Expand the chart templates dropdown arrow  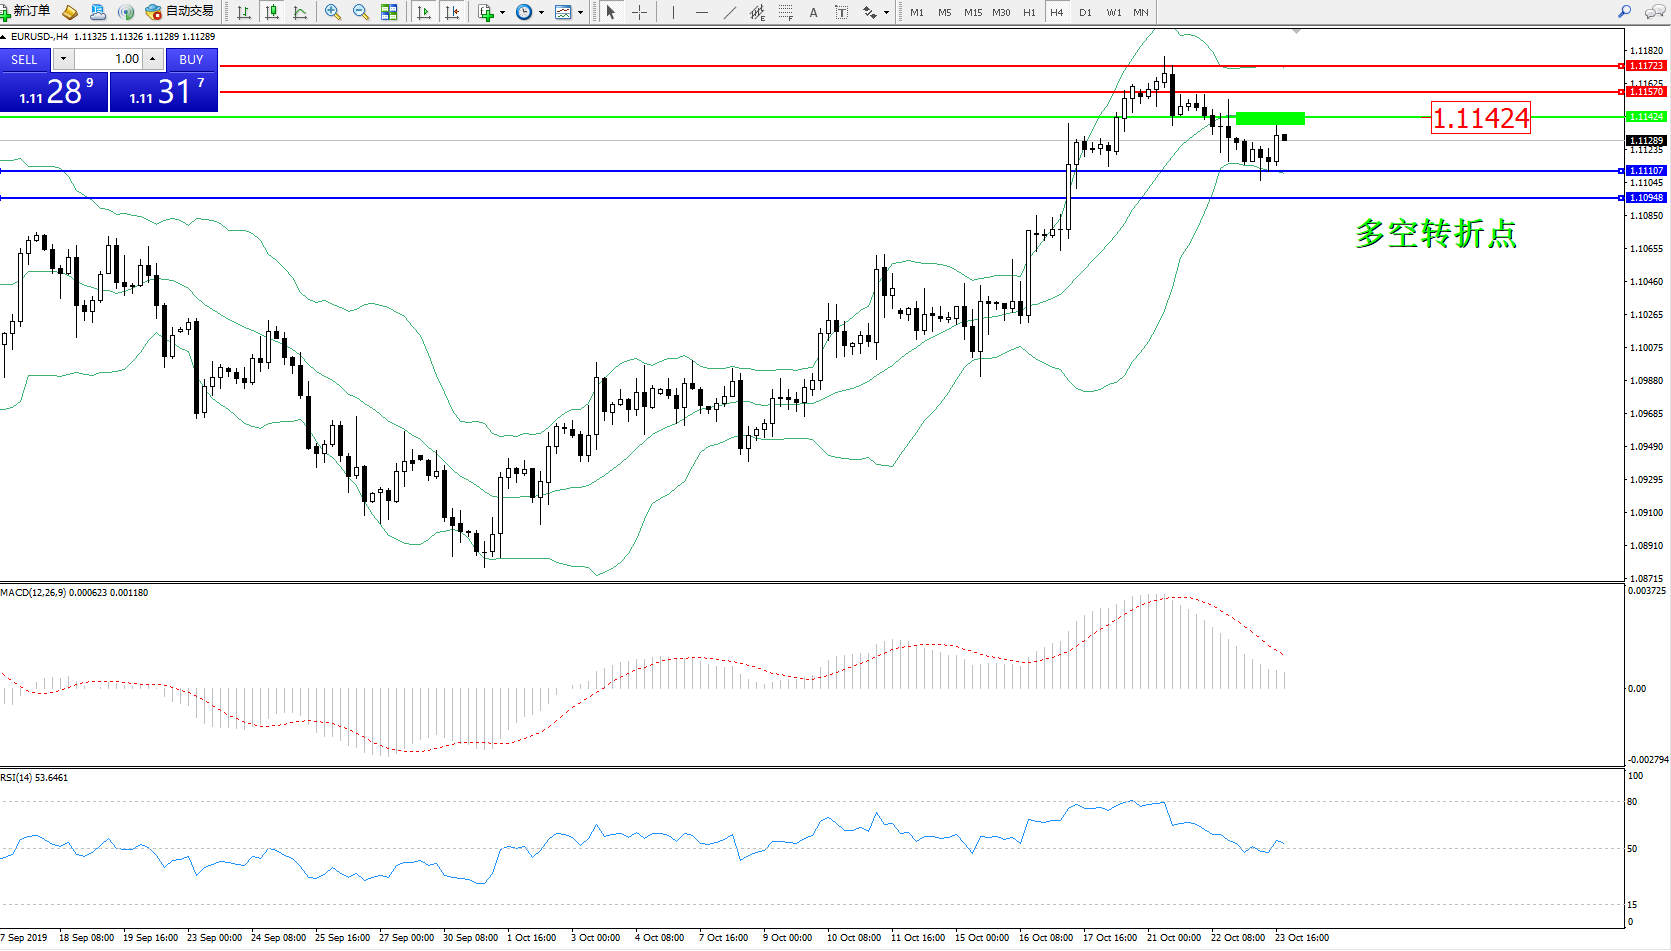(x=580, y=13)
